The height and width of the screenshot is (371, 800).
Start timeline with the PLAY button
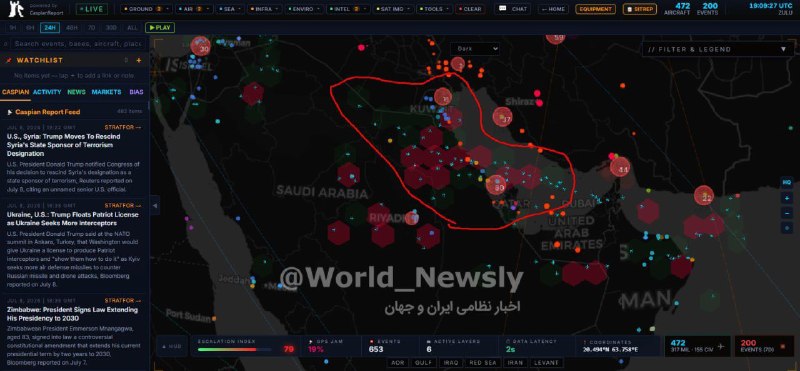click(x=160, y=28)
